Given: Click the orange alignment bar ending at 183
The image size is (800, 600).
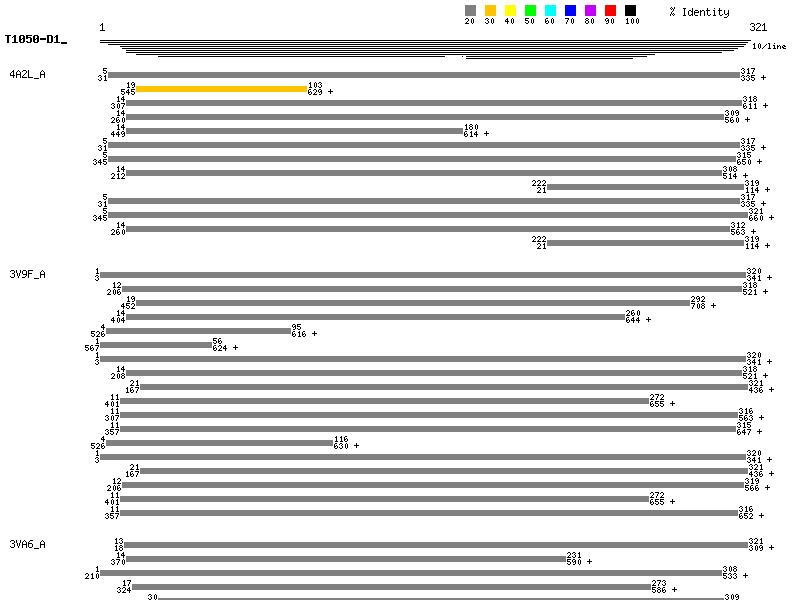Looking at the screenshot, I should pos(221,89).
